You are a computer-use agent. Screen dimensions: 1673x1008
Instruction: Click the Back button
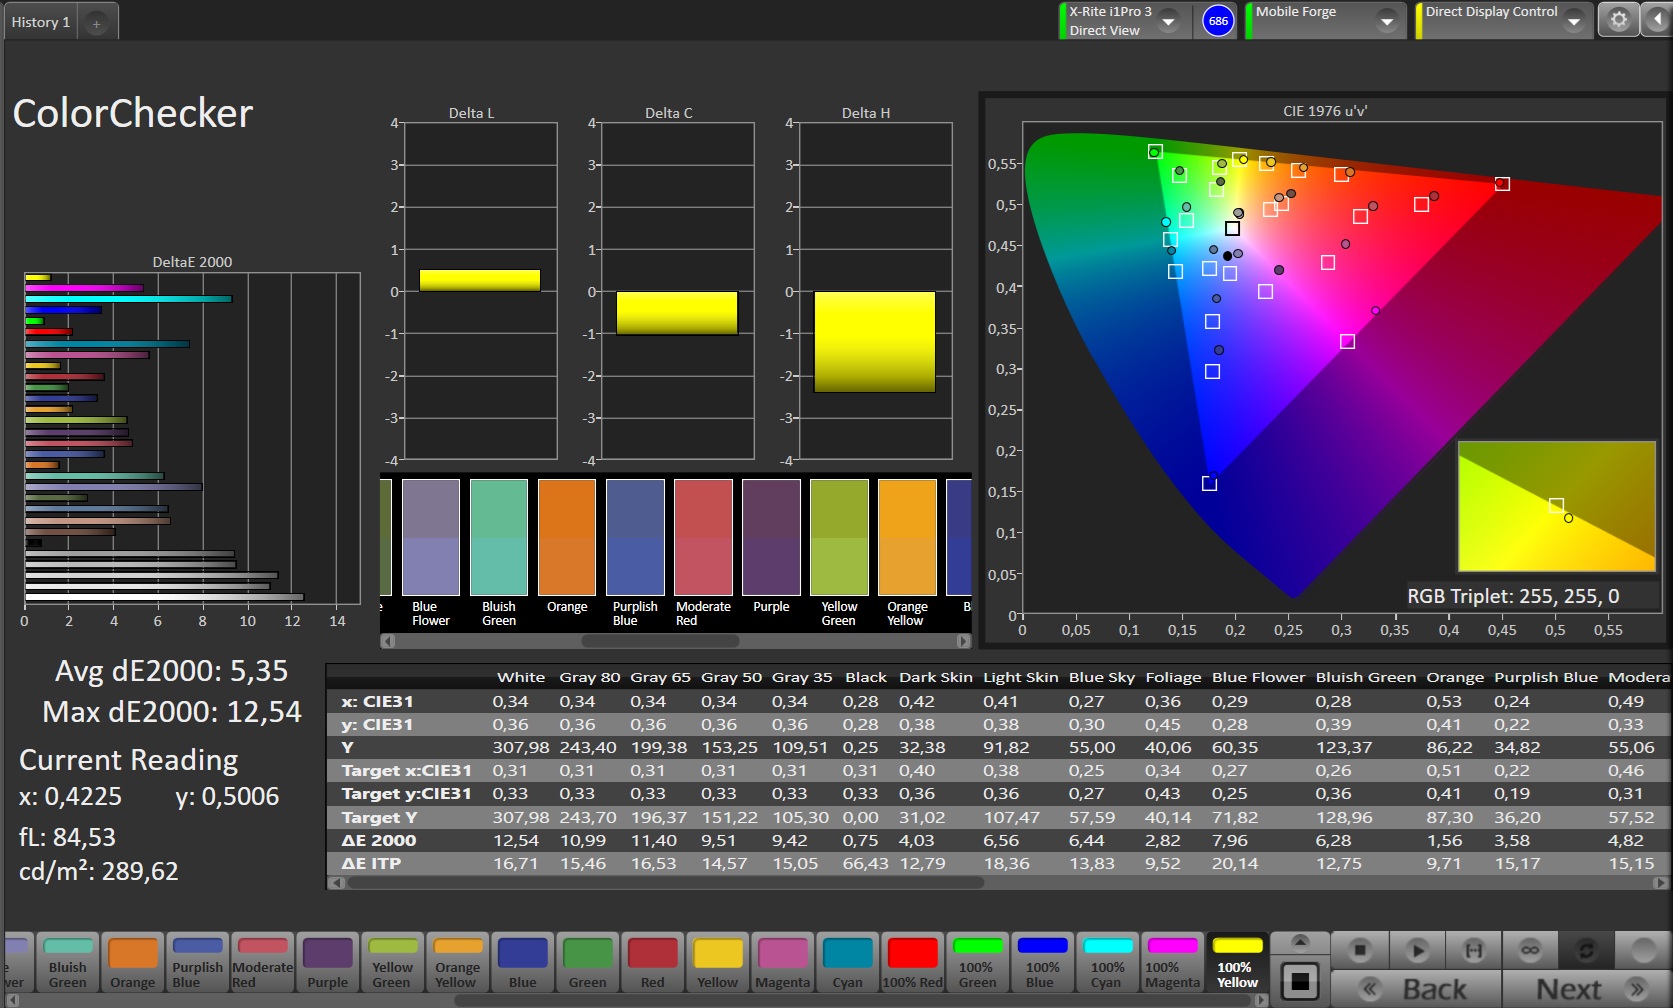coord(1416,989)
